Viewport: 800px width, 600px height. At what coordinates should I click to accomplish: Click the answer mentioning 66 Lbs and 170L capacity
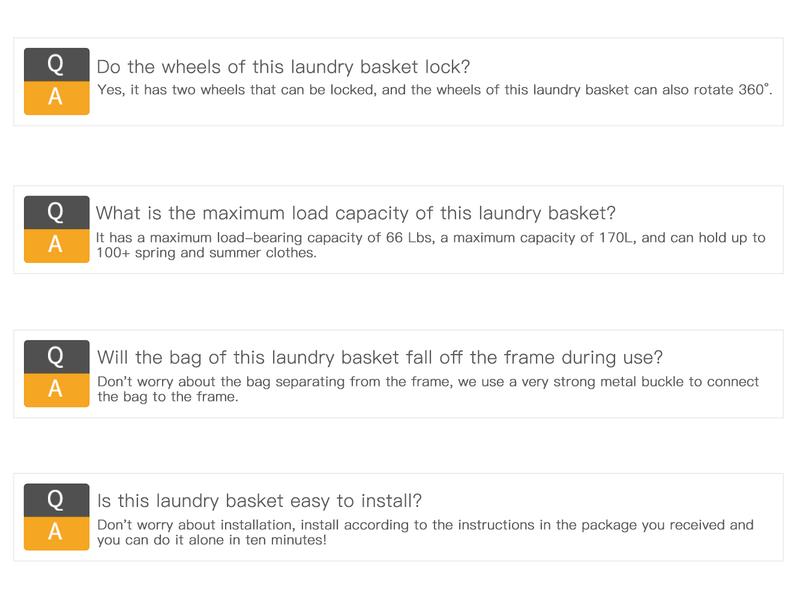click(x=430, y=238)
